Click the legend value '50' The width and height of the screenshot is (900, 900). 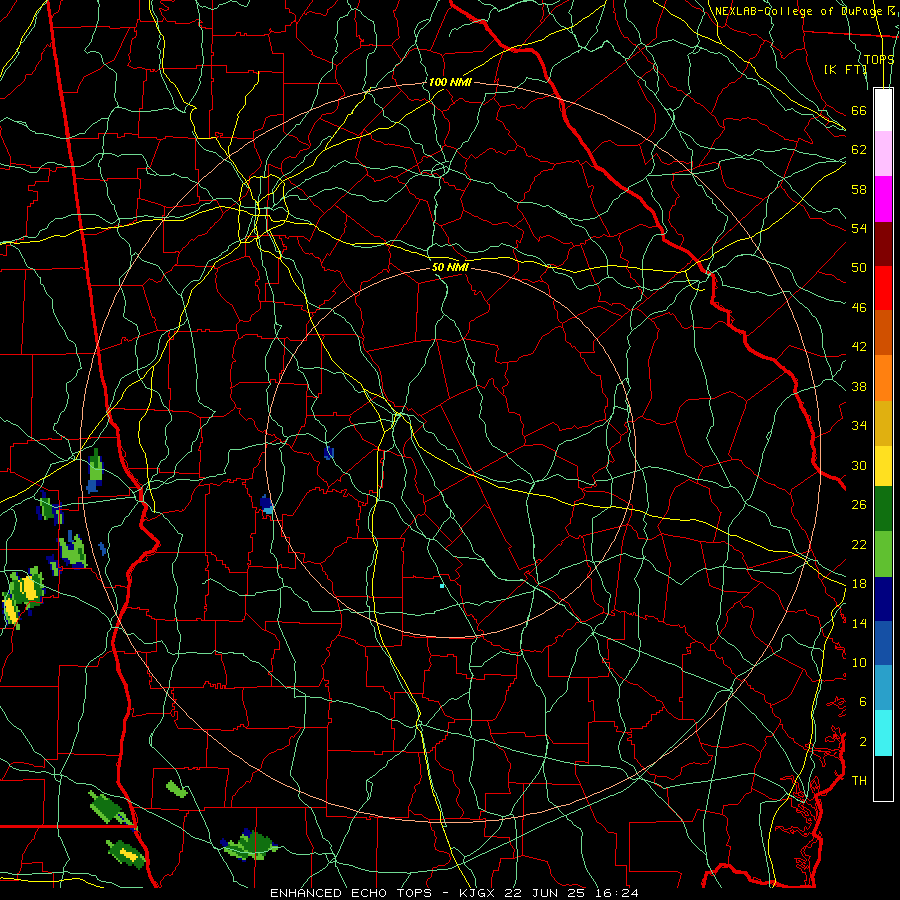[859, 268]
